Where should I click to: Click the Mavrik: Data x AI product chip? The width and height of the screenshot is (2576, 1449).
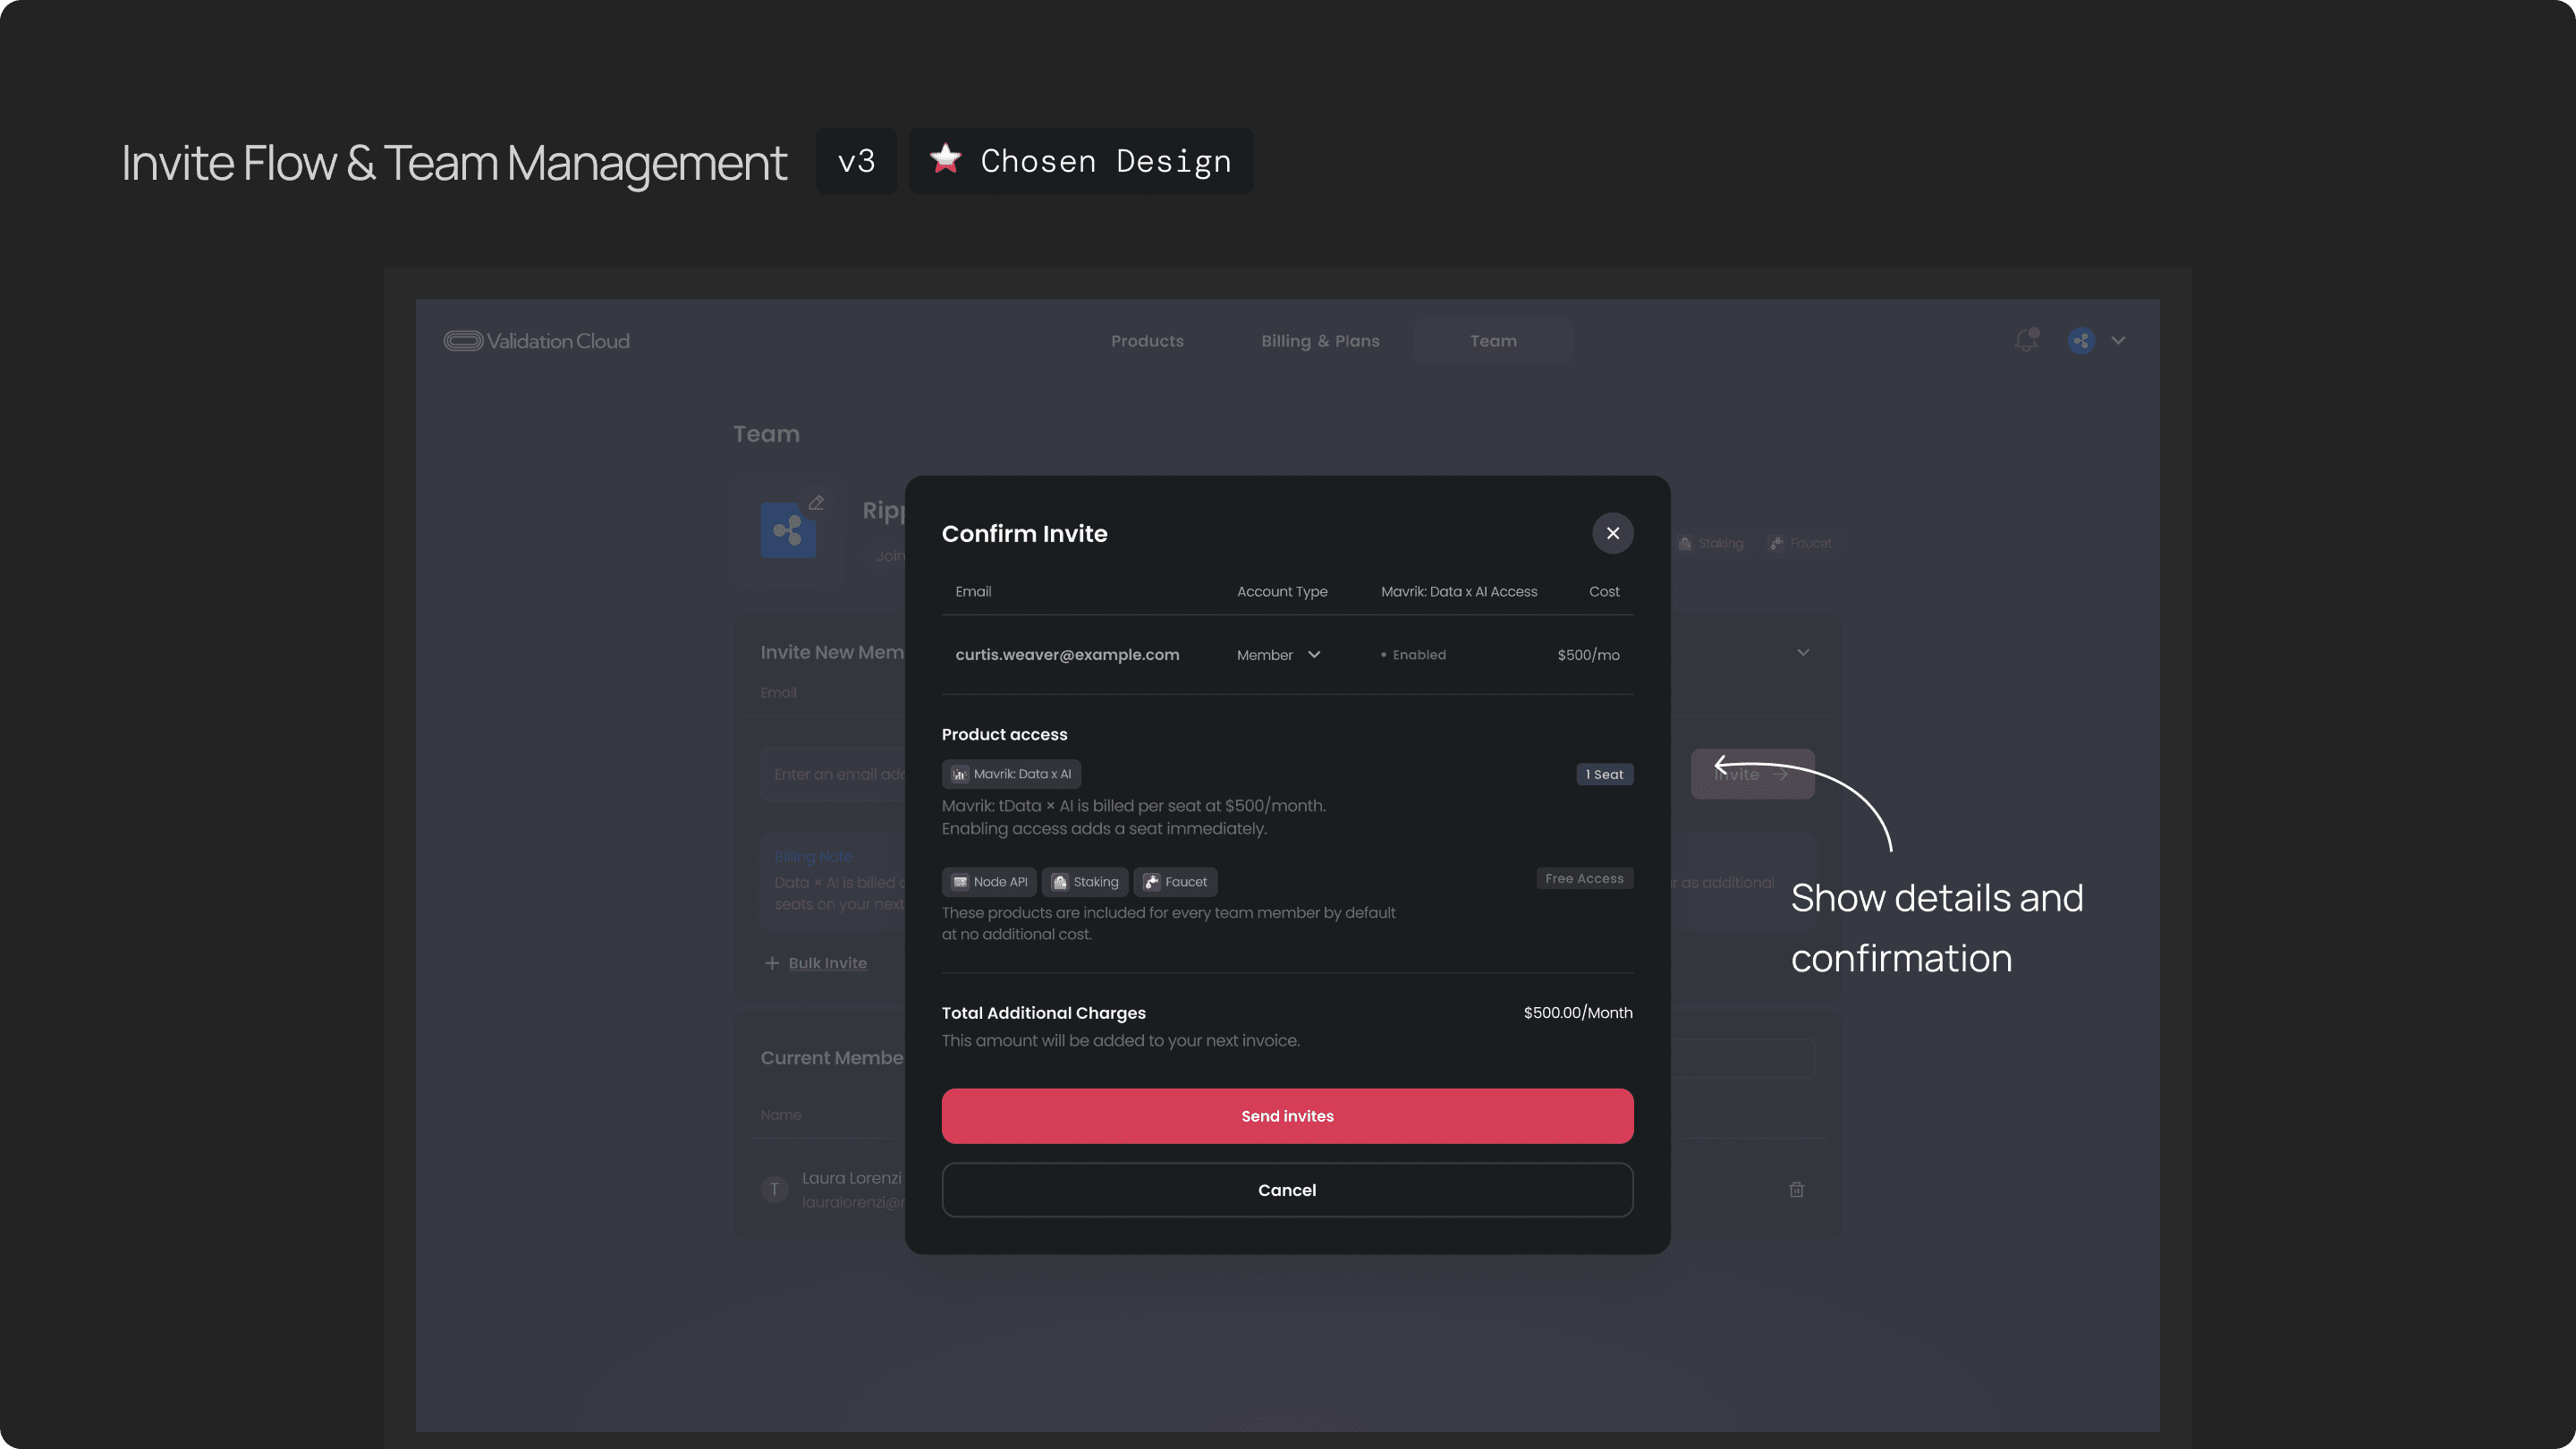click(1011, 774)
